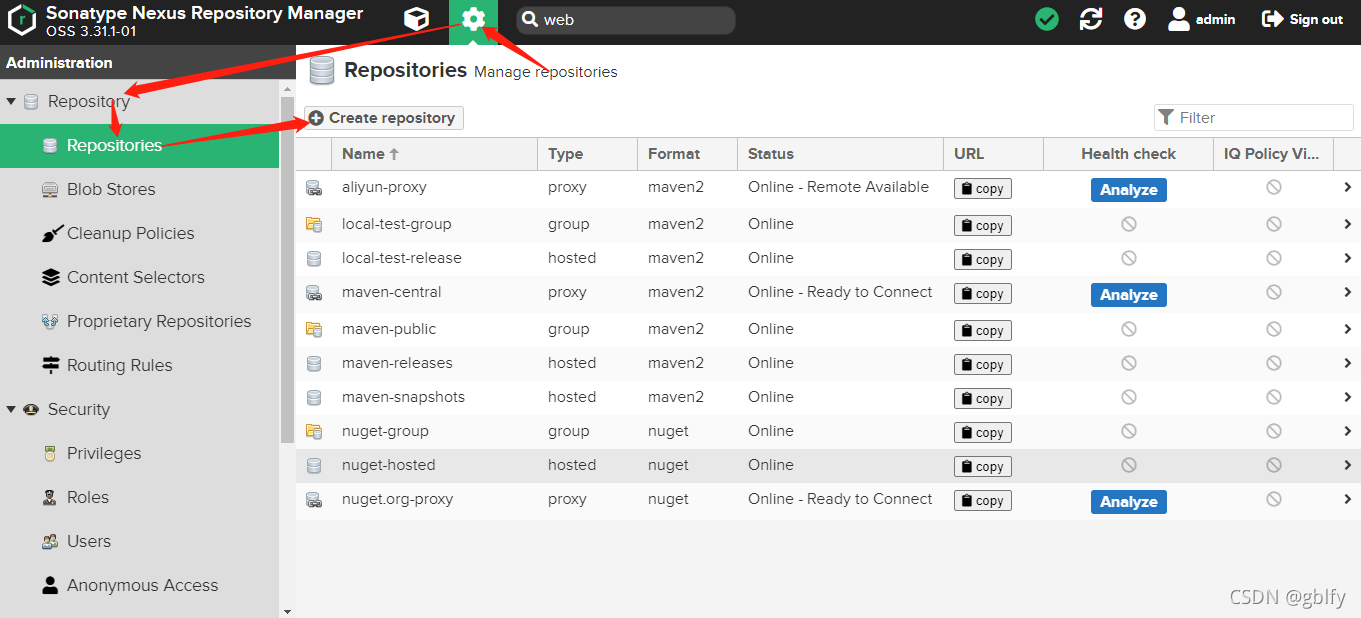
Task: Click the IQ Policy Violations column header
Action: click(1273, 154)
